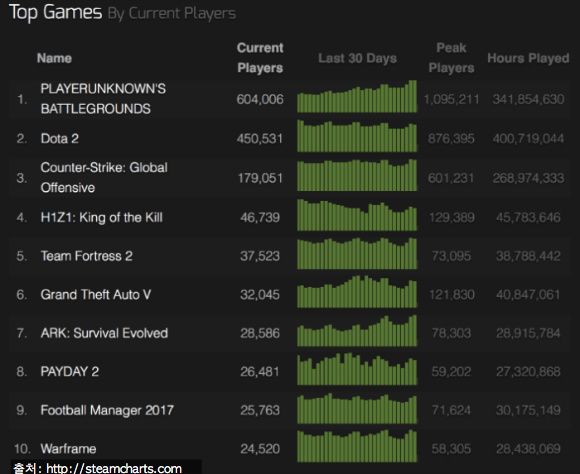Open the ARK: Survival Evolved link
The height and width of the screenshot is (474, 580).
pos(104,333)
